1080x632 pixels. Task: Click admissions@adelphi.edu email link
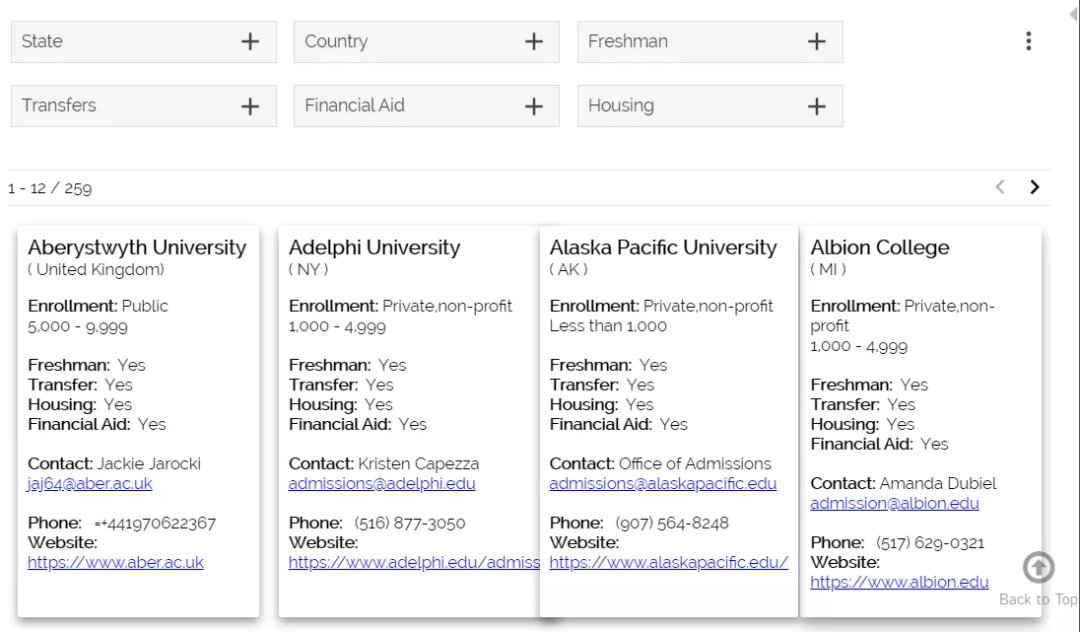click(x=382, y=484)
